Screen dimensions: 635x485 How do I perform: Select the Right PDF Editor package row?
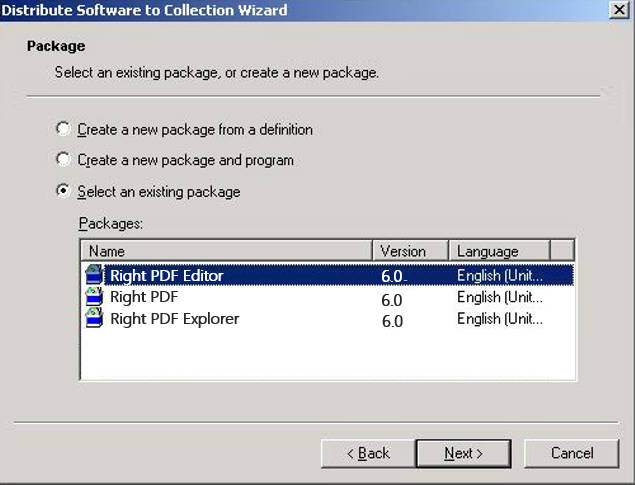[329, 275]
